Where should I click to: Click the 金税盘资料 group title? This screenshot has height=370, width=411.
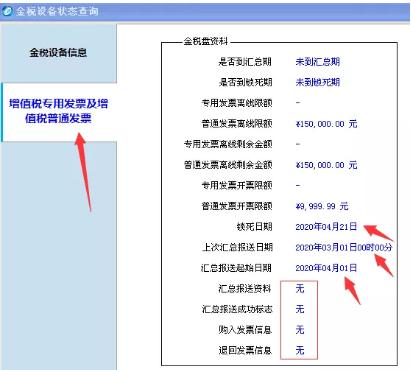pyautogui.click(x=206, y=41)
